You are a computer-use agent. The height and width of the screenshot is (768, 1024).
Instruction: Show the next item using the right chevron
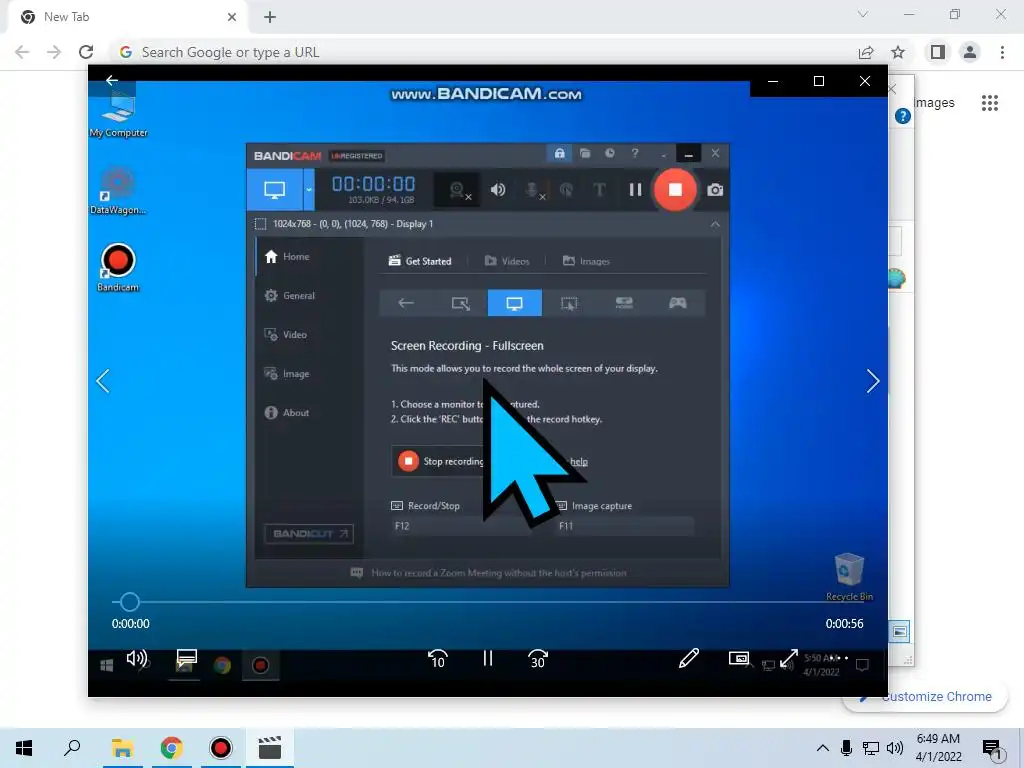point(872,381)
